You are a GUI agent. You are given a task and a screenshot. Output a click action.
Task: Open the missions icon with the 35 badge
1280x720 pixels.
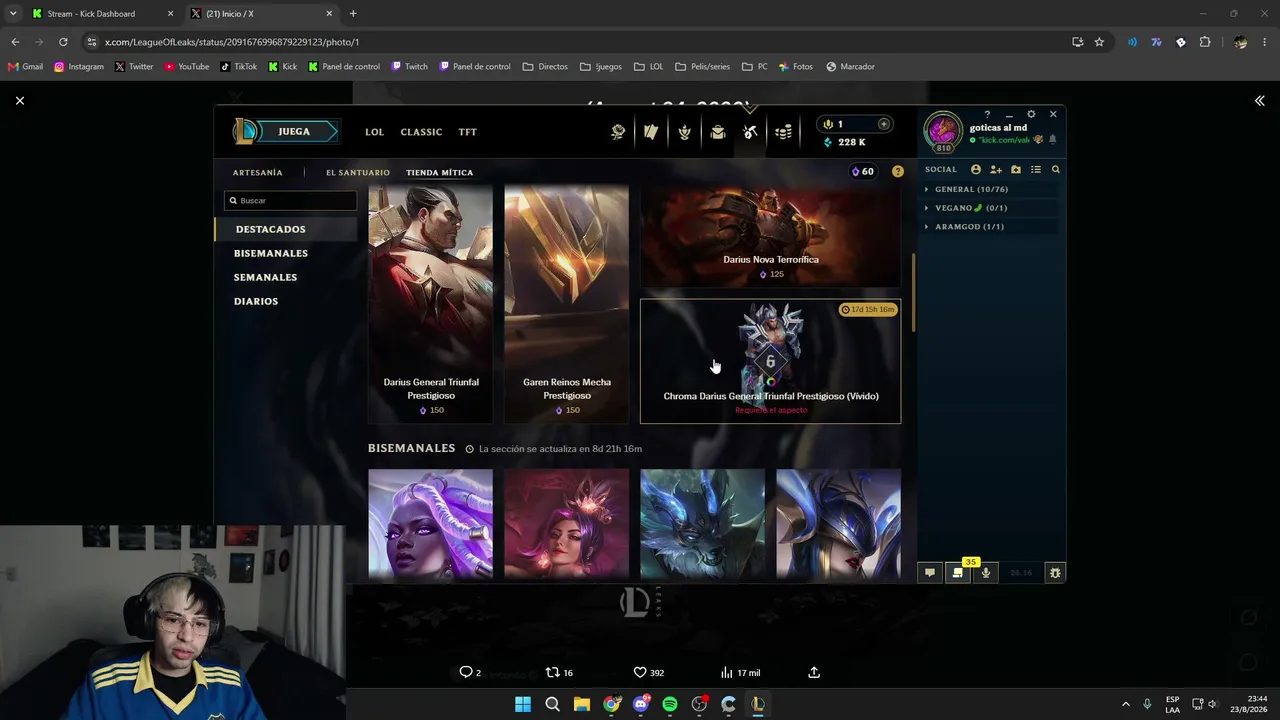[958, 573]
